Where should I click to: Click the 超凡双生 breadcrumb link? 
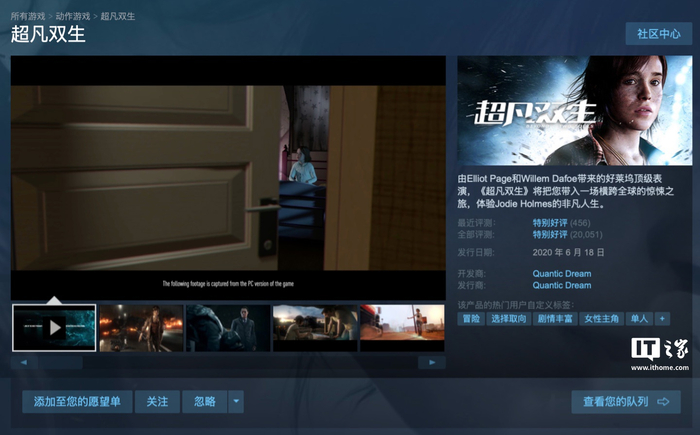pyautogui.click(x=117, y=17)
